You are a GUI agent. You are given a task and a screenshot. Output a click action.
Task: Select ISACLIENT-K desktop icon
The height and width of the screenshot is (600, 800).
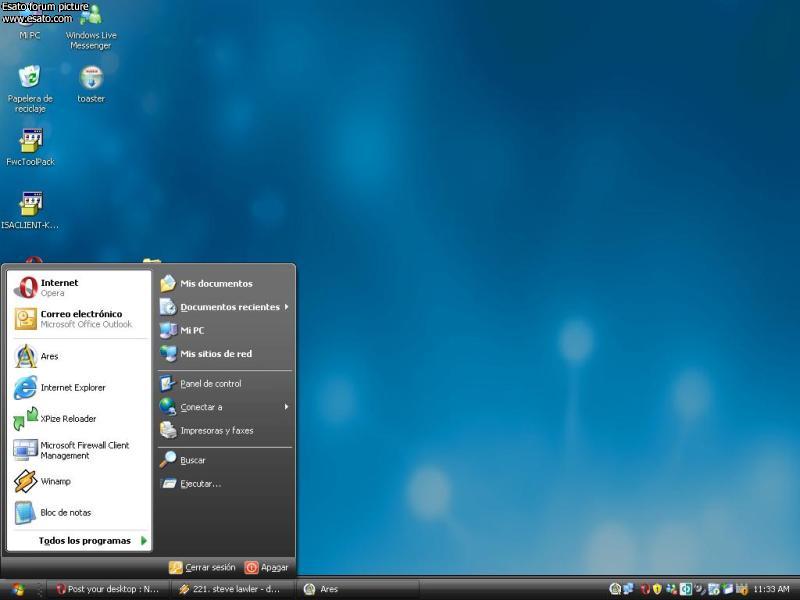[x=30, y=211]
